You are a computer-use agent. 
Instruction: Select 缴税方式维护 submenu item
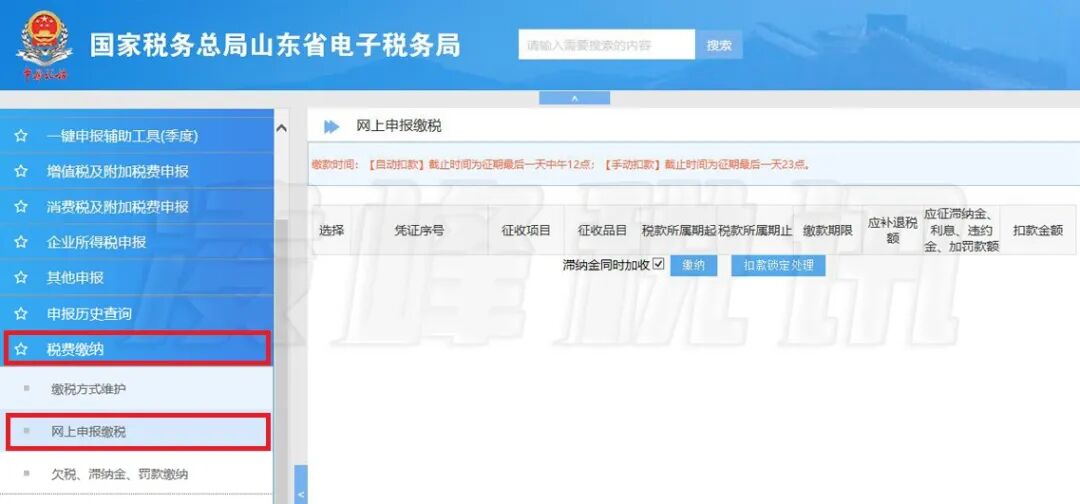point(136,389)
